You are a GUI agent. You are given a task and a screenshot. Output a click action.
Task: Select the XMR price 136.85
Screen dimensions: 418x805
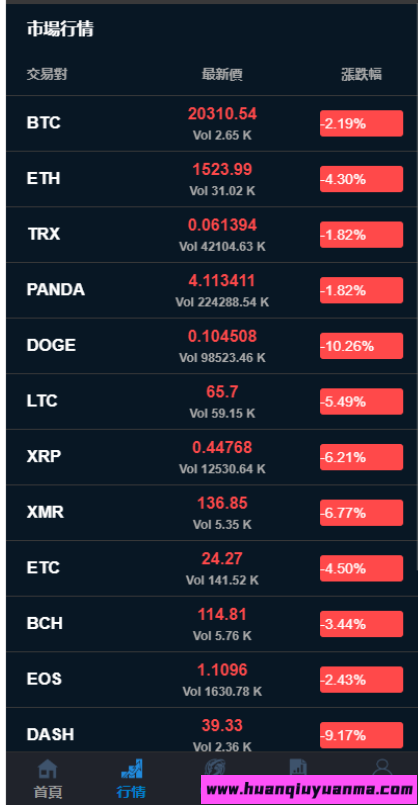[x=222, y=503]
